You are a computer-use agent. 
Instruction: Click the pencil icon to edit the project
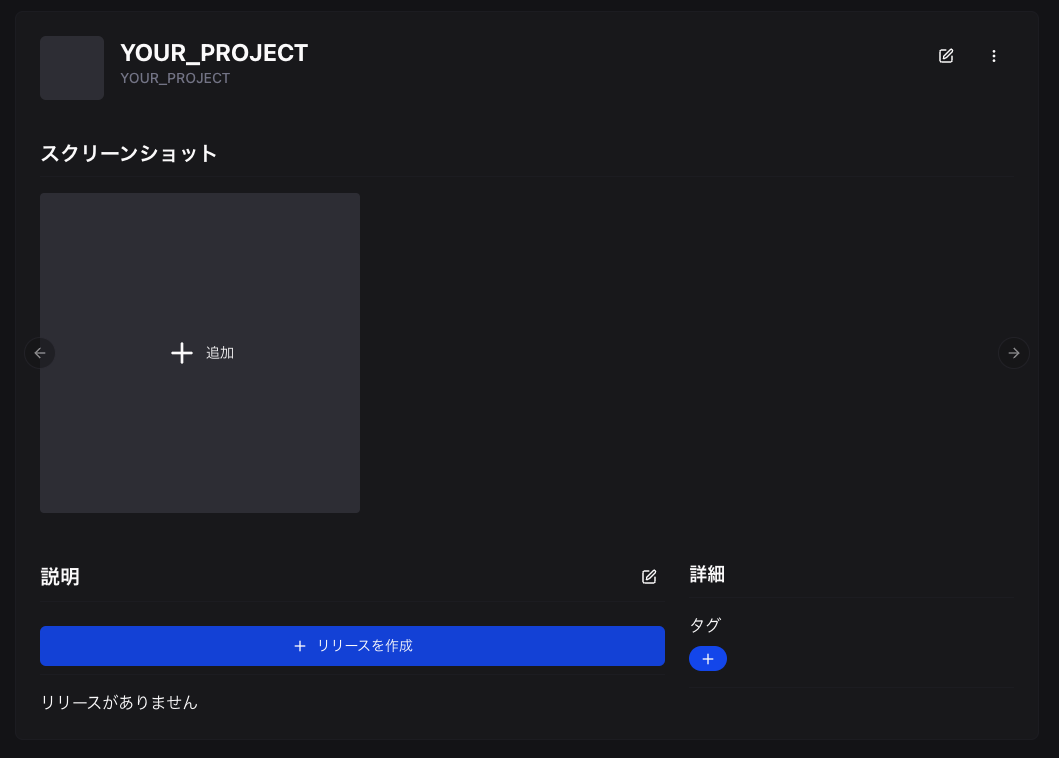tap(946, 56)
